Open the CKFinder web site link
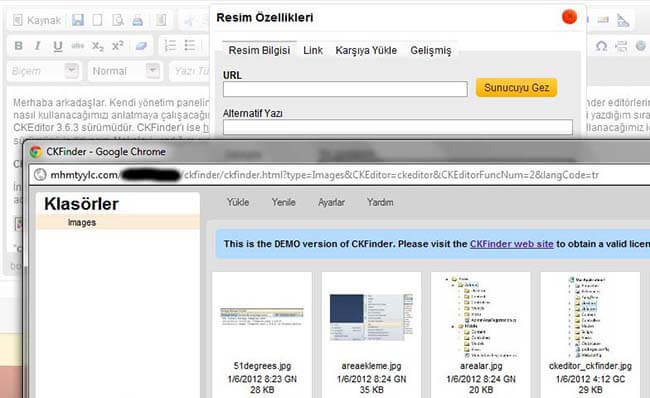This screenshot has height=398, width=650. 512,244
